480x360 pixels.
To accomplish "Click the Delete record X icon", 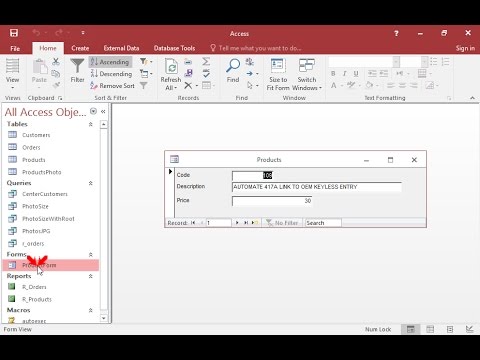I will pyautogui.click(x=188, y=86).
